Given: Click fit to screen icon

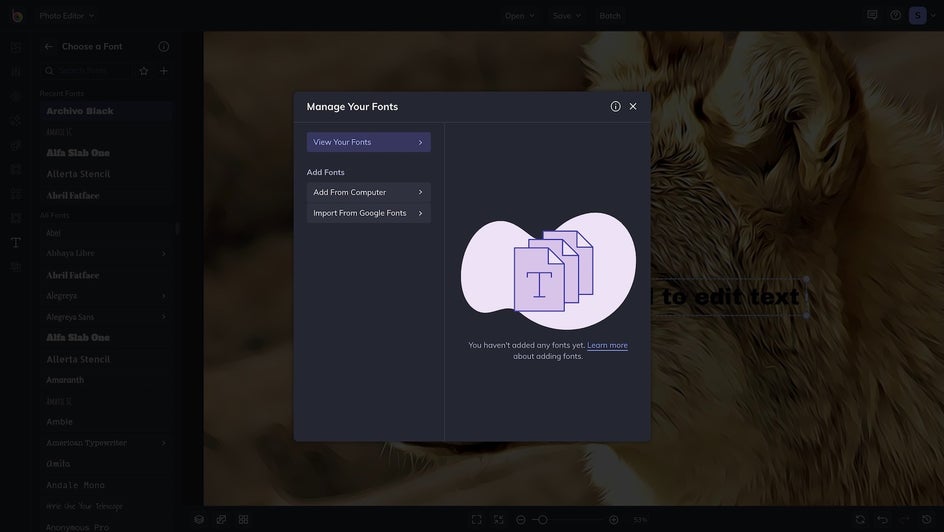Looking at the screenshot, I should click(x=476, y=519).
